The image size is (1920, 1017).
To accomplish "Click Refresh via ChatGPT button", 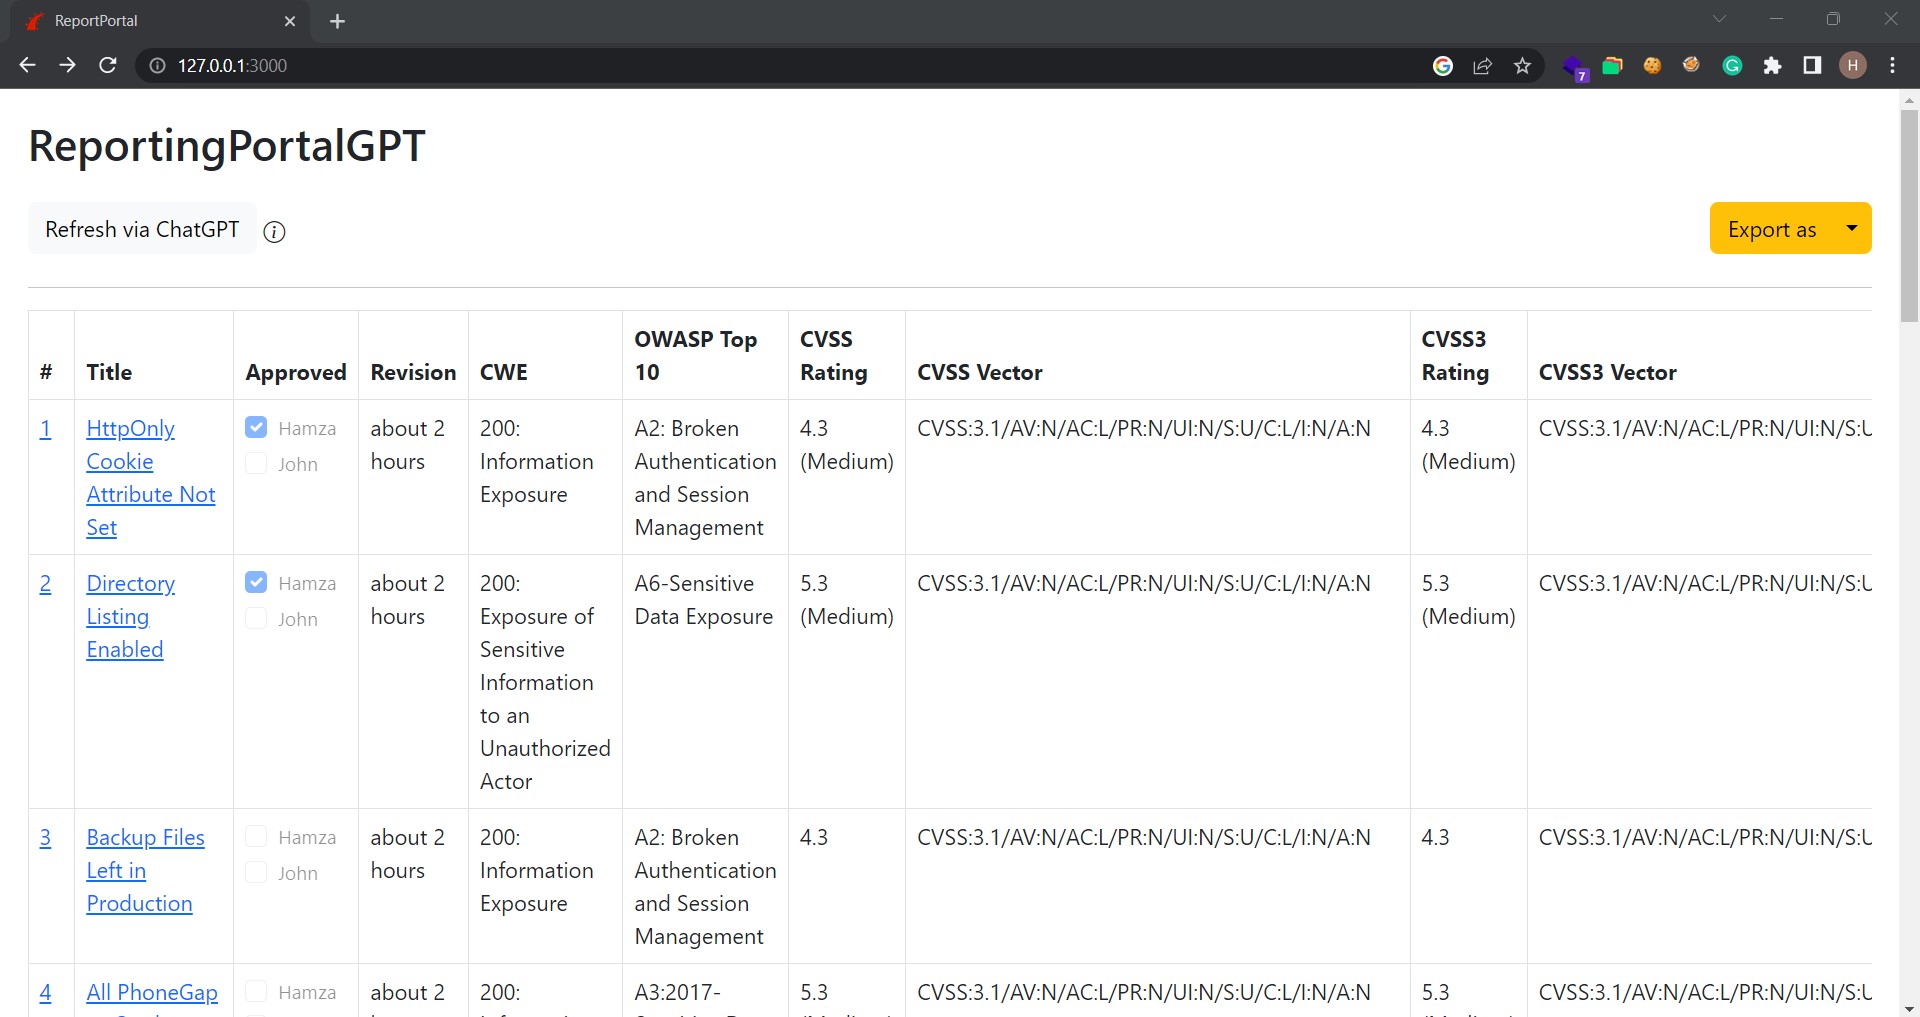I will 142,229.
